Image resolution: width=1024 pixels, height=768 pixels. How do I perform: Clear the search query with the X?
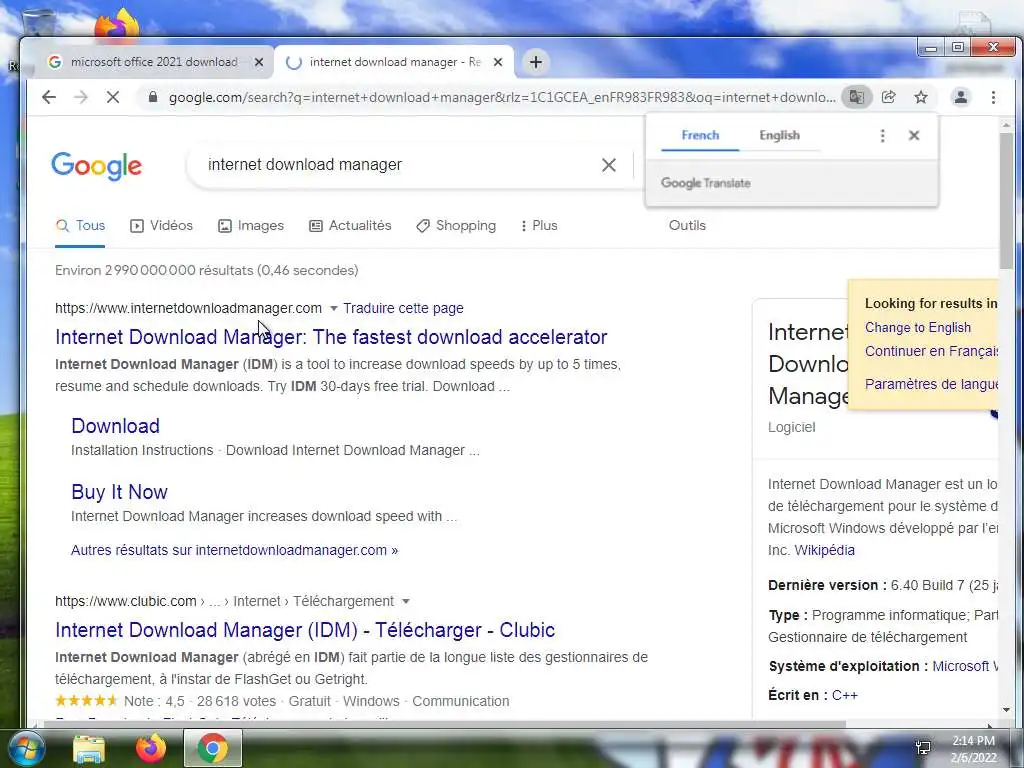pyautogui.click(x=609, y=165)
